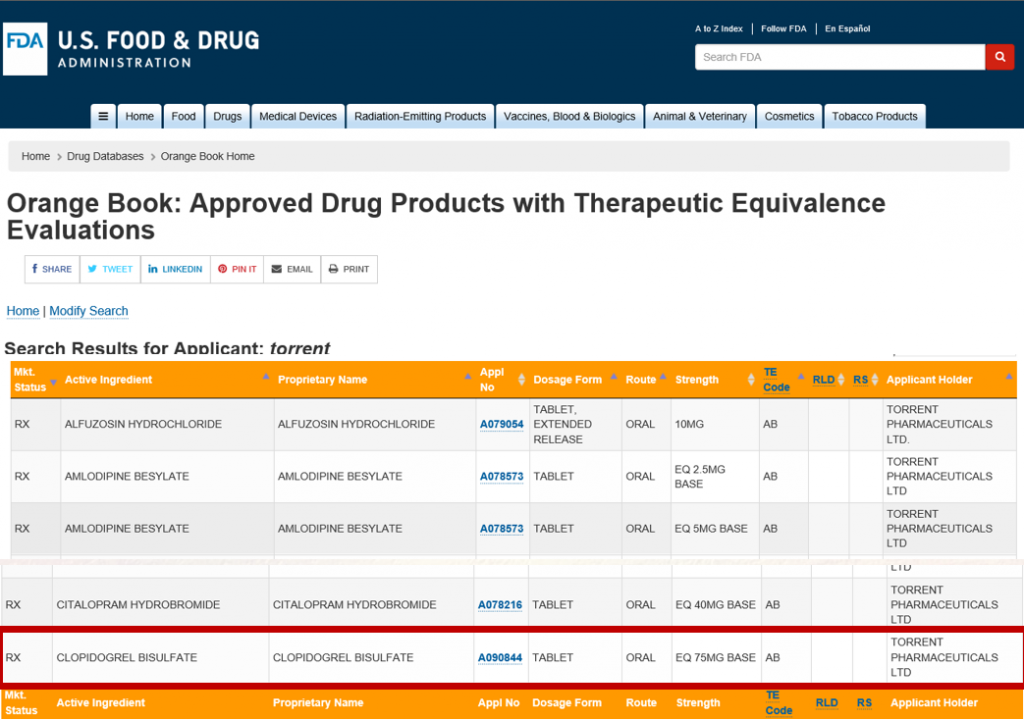
Task: Select TABLET, EXTENDED RELEASE dosage cell
Action: (575, 424)
